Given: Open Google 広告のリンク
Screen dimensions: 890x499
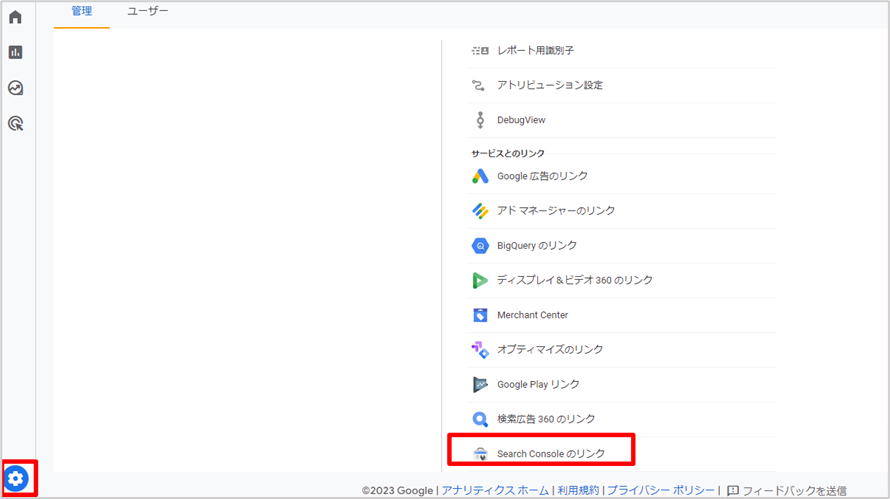Looking at the screenshot, I should click(x=543, y=176).
